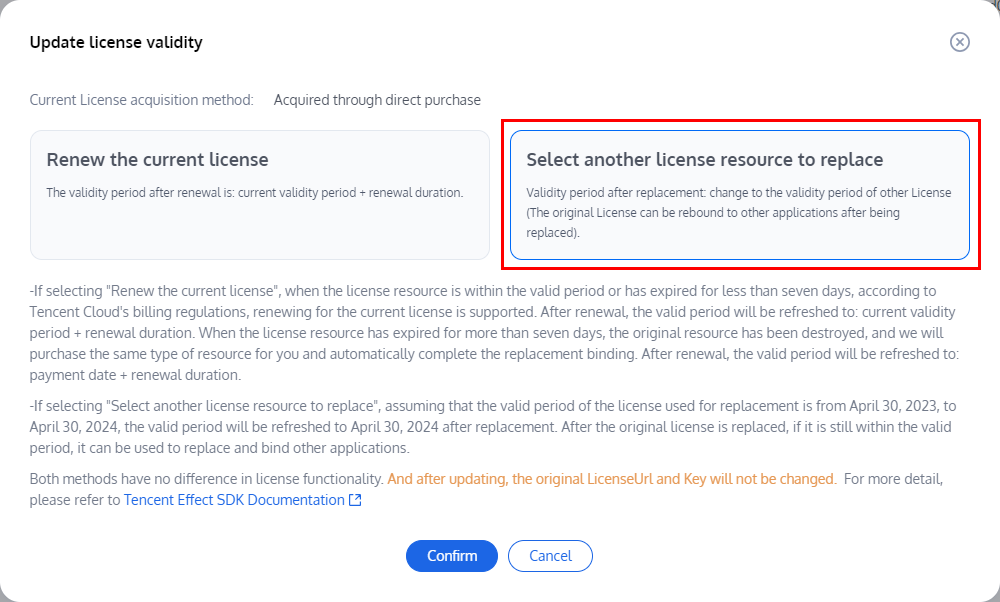Viewport: 1000px width, 602px height.
Task: Click the Current License acquisition method label
Action: click(x=142, y=100)
